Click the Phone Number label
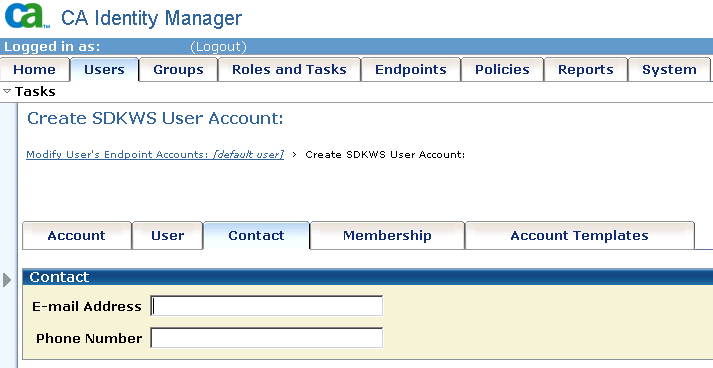Screen dimensions: 713x368 (x=89, y=338)
